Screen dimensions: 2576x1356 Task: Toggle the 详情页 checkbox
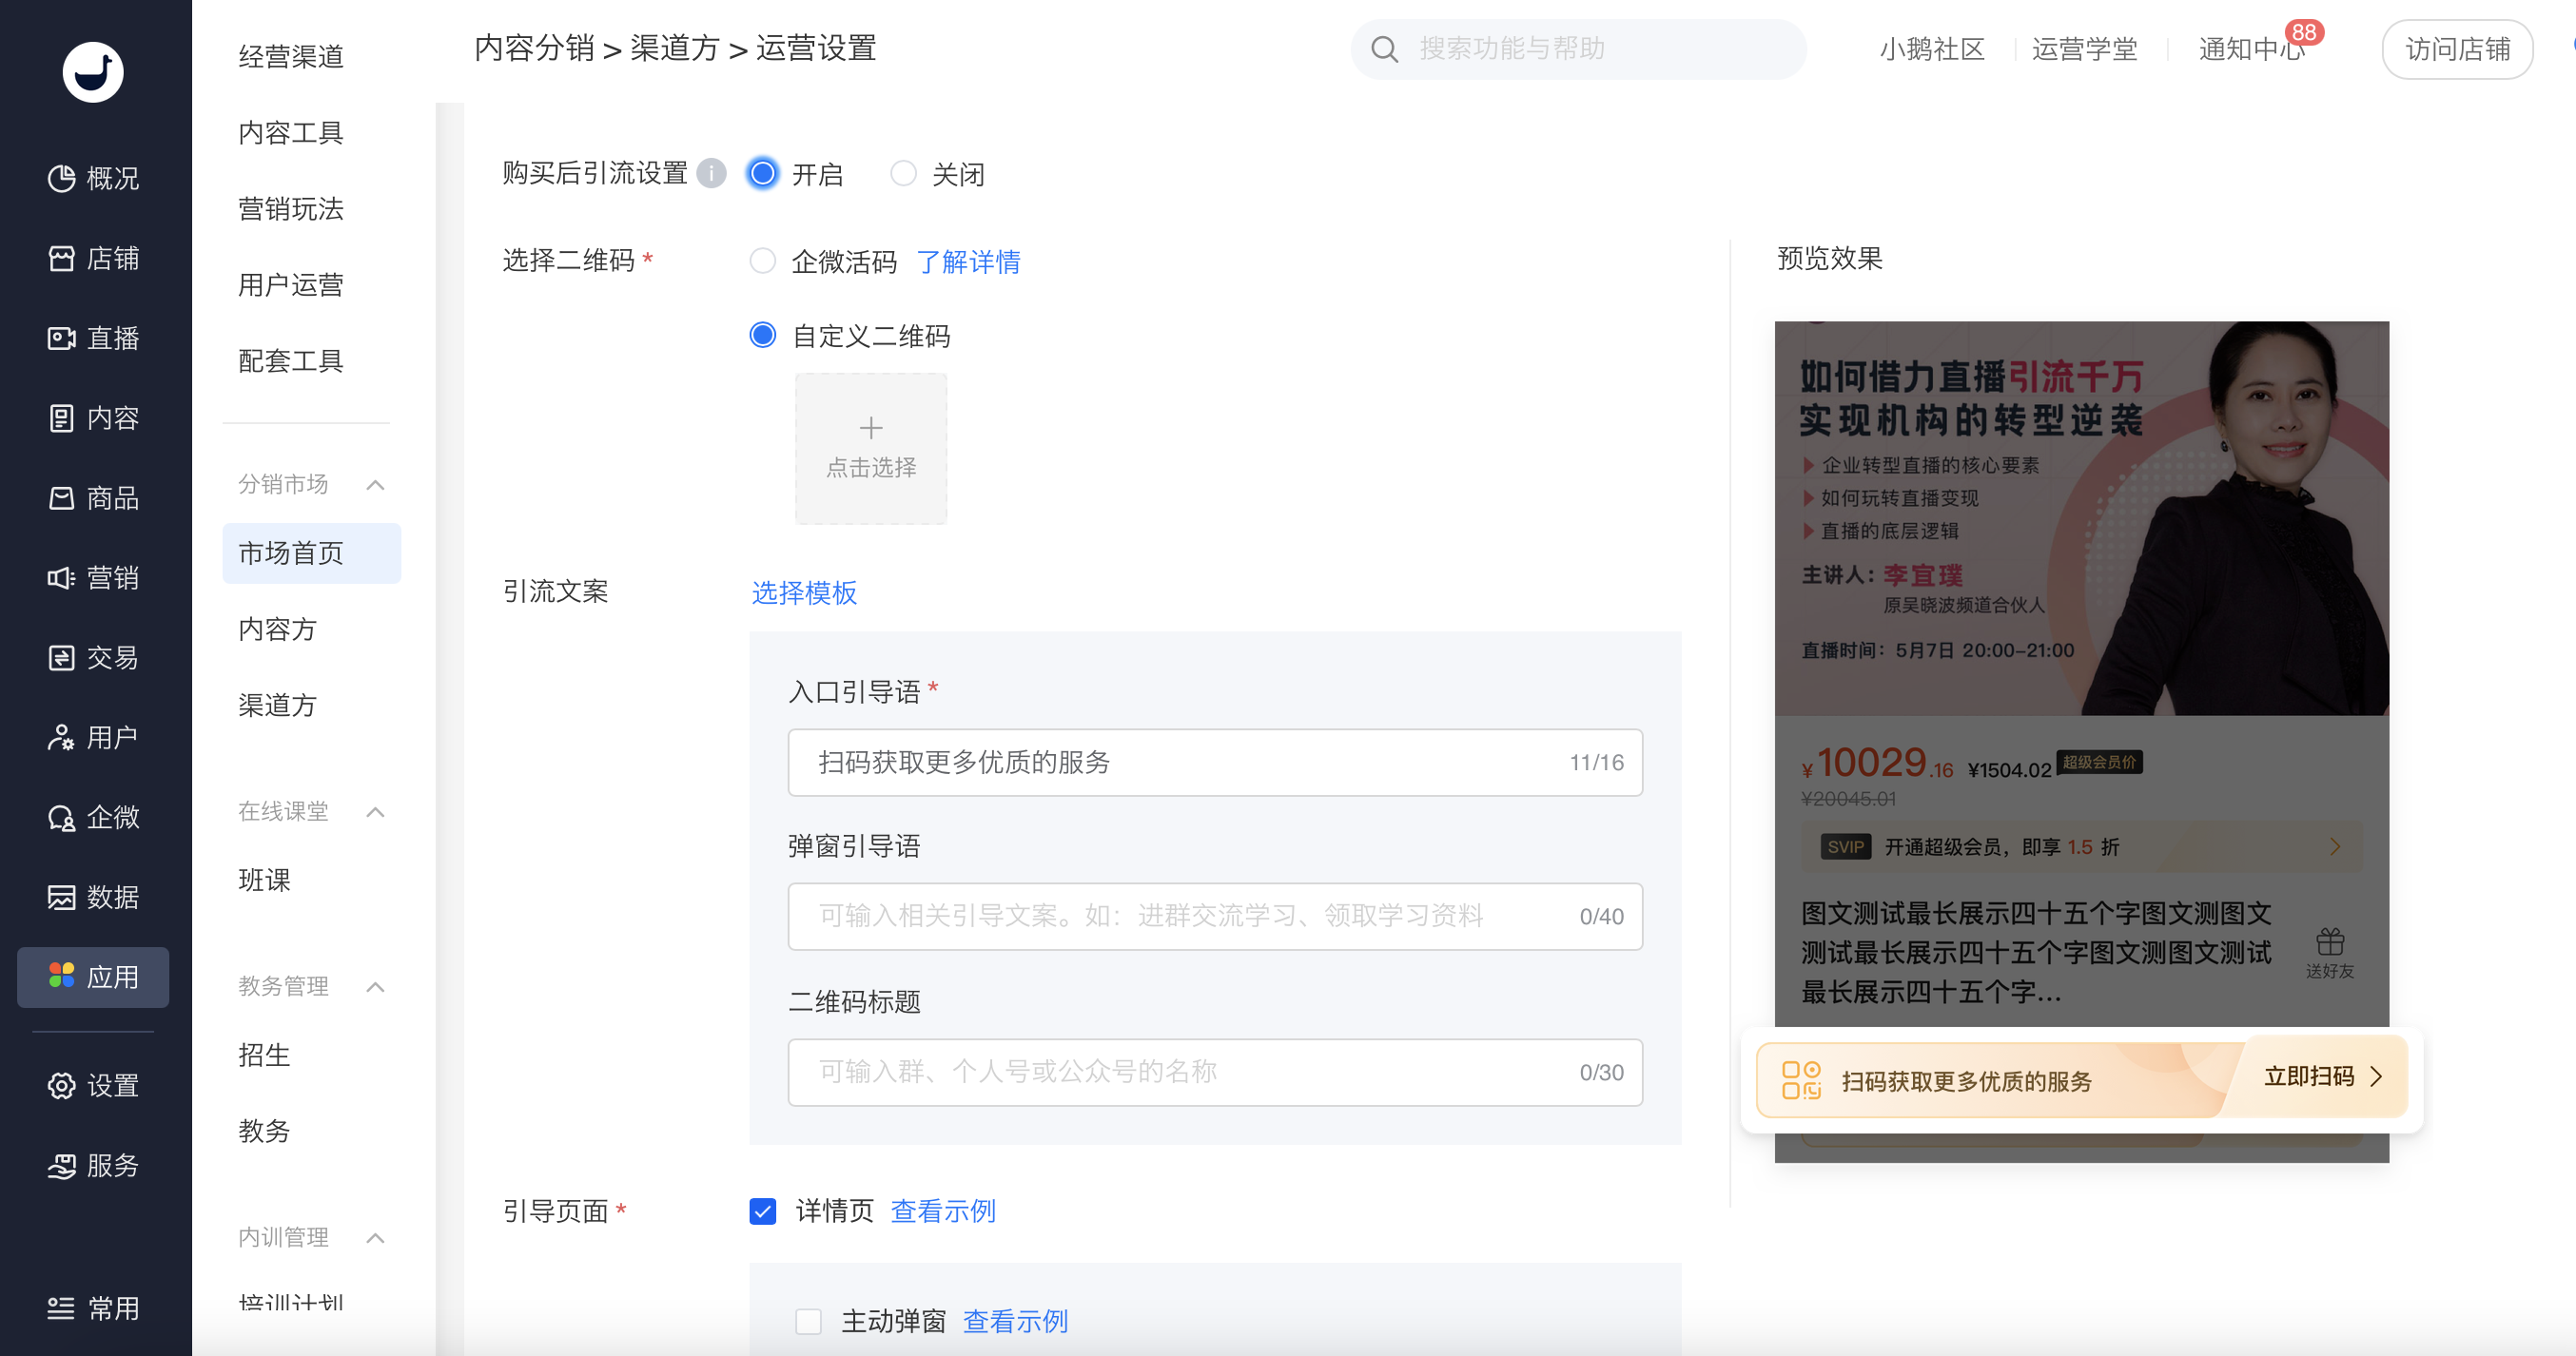(762, 1211)
